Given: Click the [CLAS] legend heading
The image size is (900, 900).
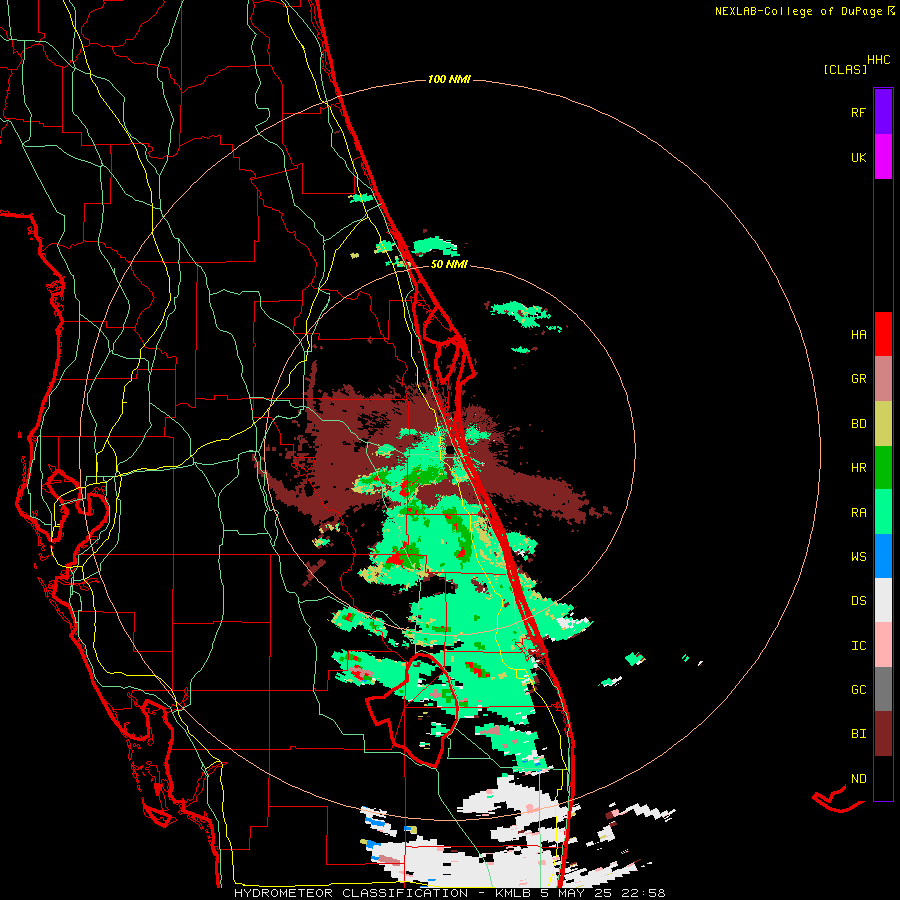Looking at the screenshot, I should (x=845, y=69).
